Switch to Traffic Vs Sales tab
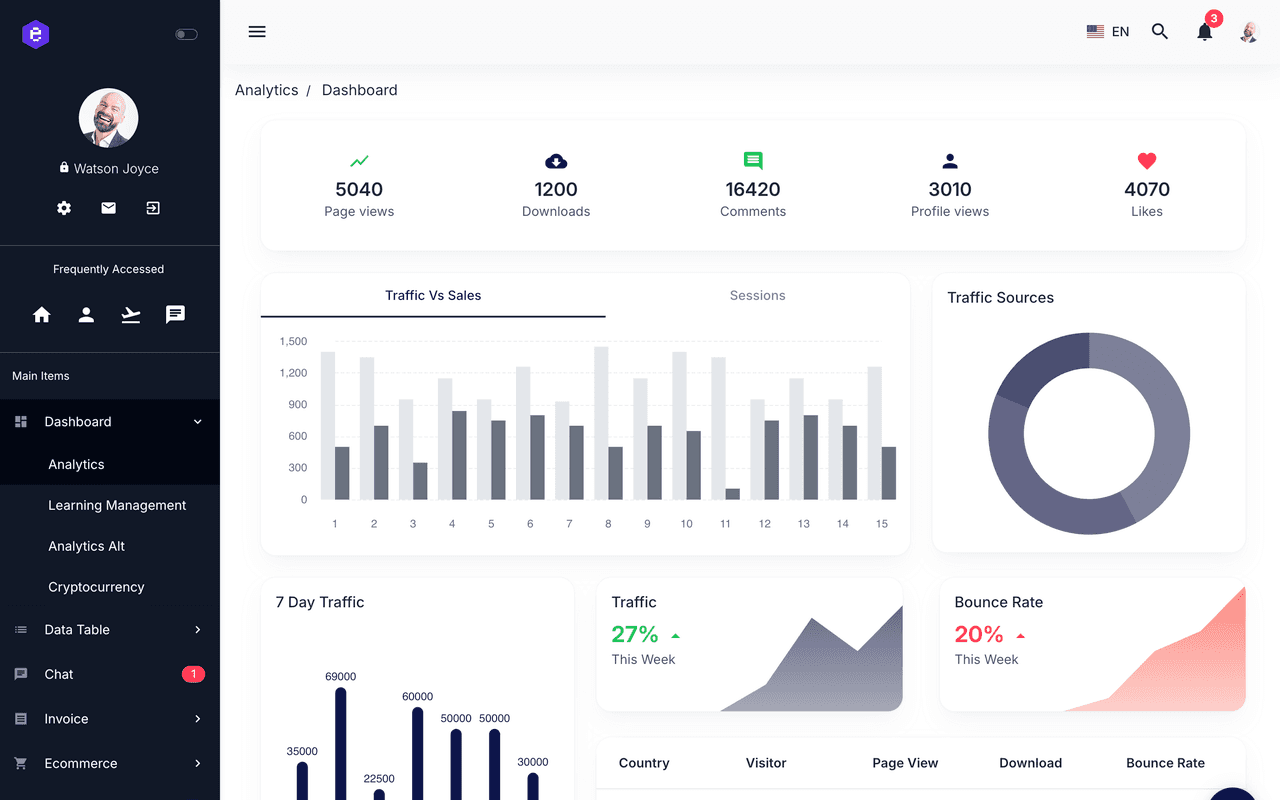This screenshot has width=1280, height=800. point(433,295)
